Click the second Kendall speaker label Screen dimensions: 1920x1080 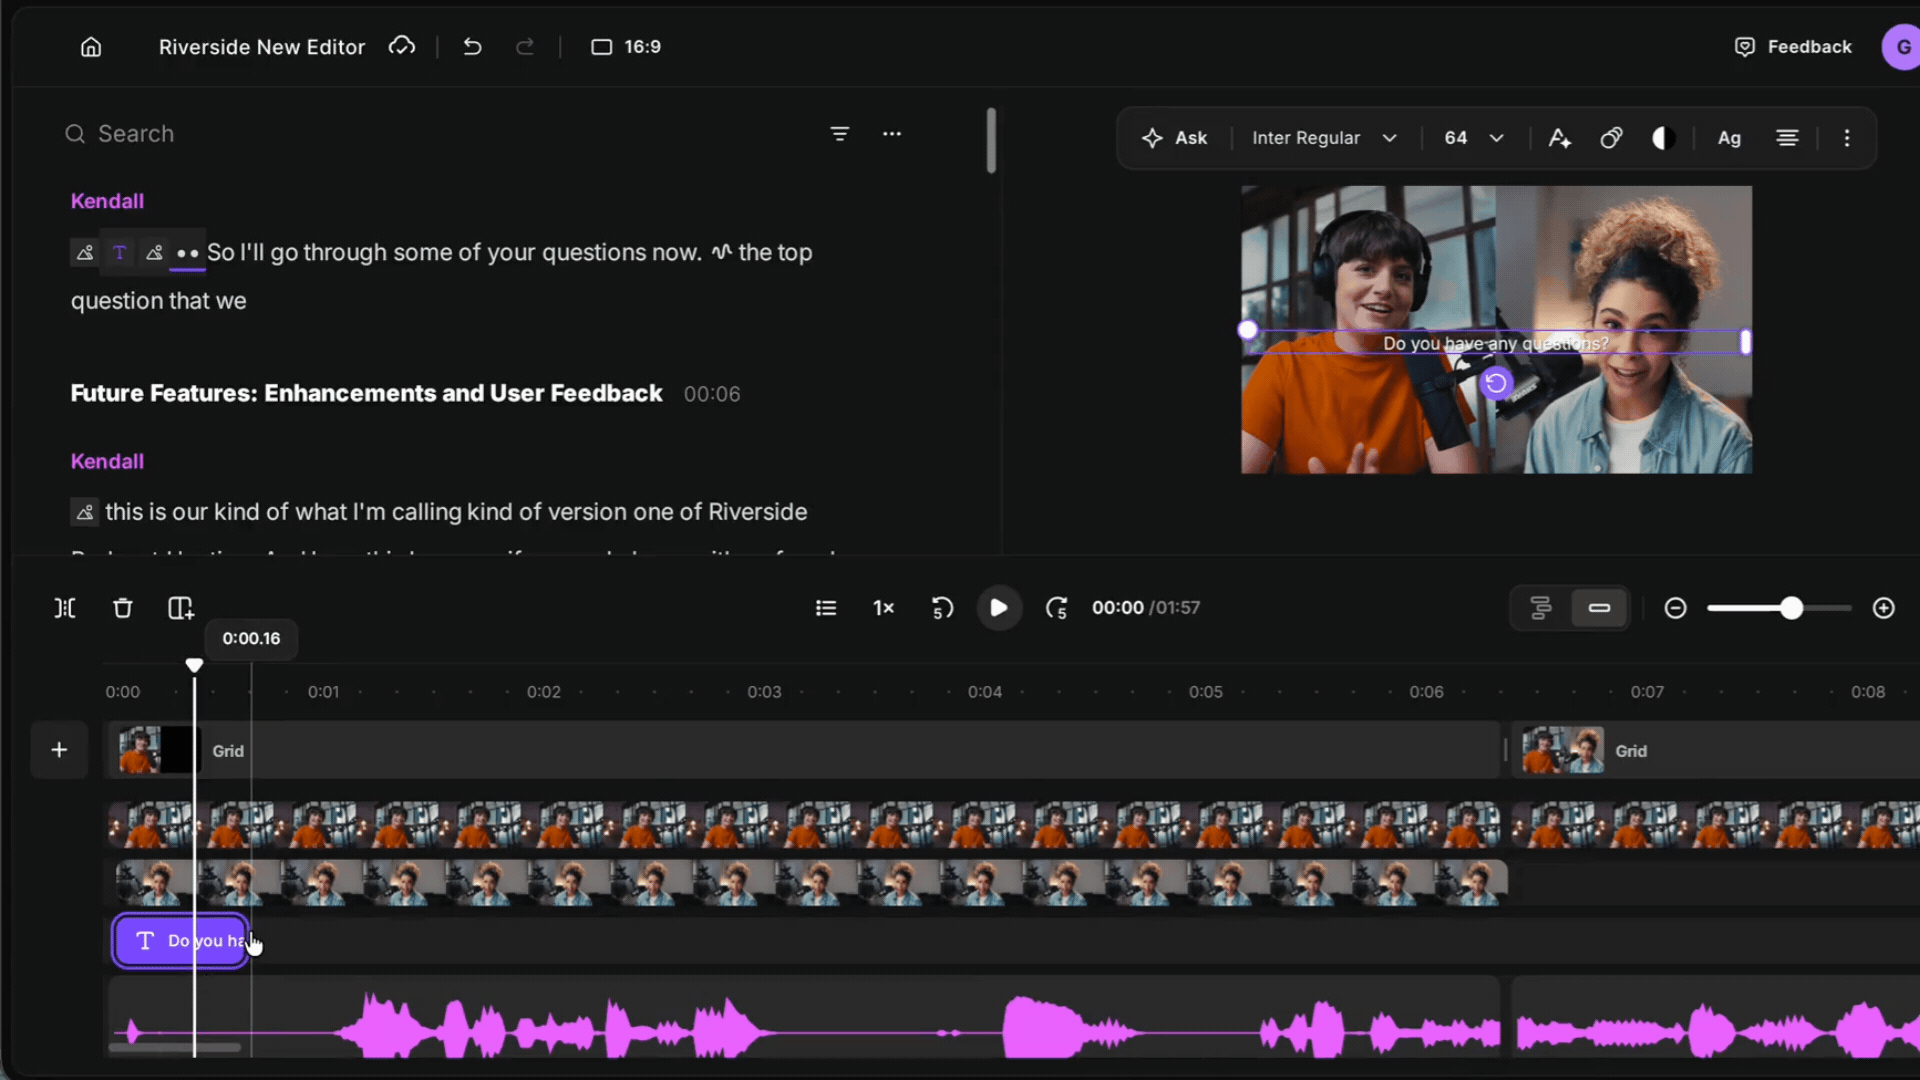pyautogui.click(x=107, y=461)
